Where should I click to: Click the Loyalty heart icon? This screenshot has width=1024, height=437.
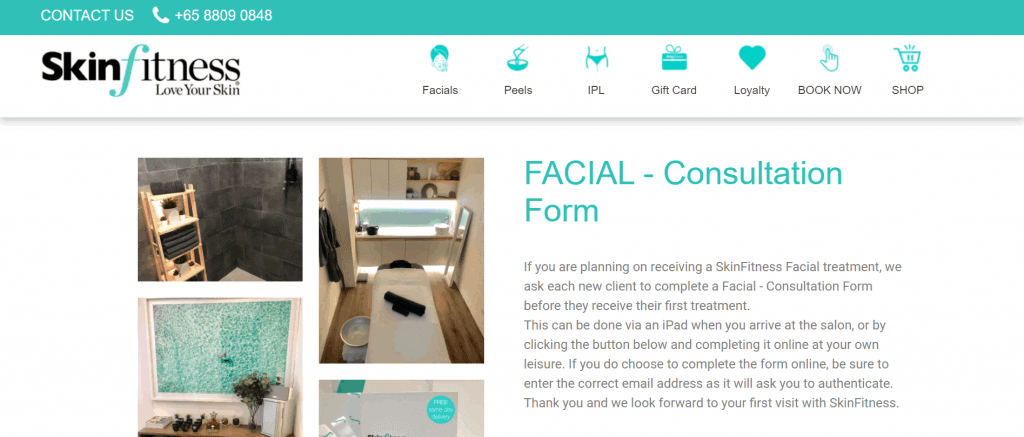coord(752,57)
